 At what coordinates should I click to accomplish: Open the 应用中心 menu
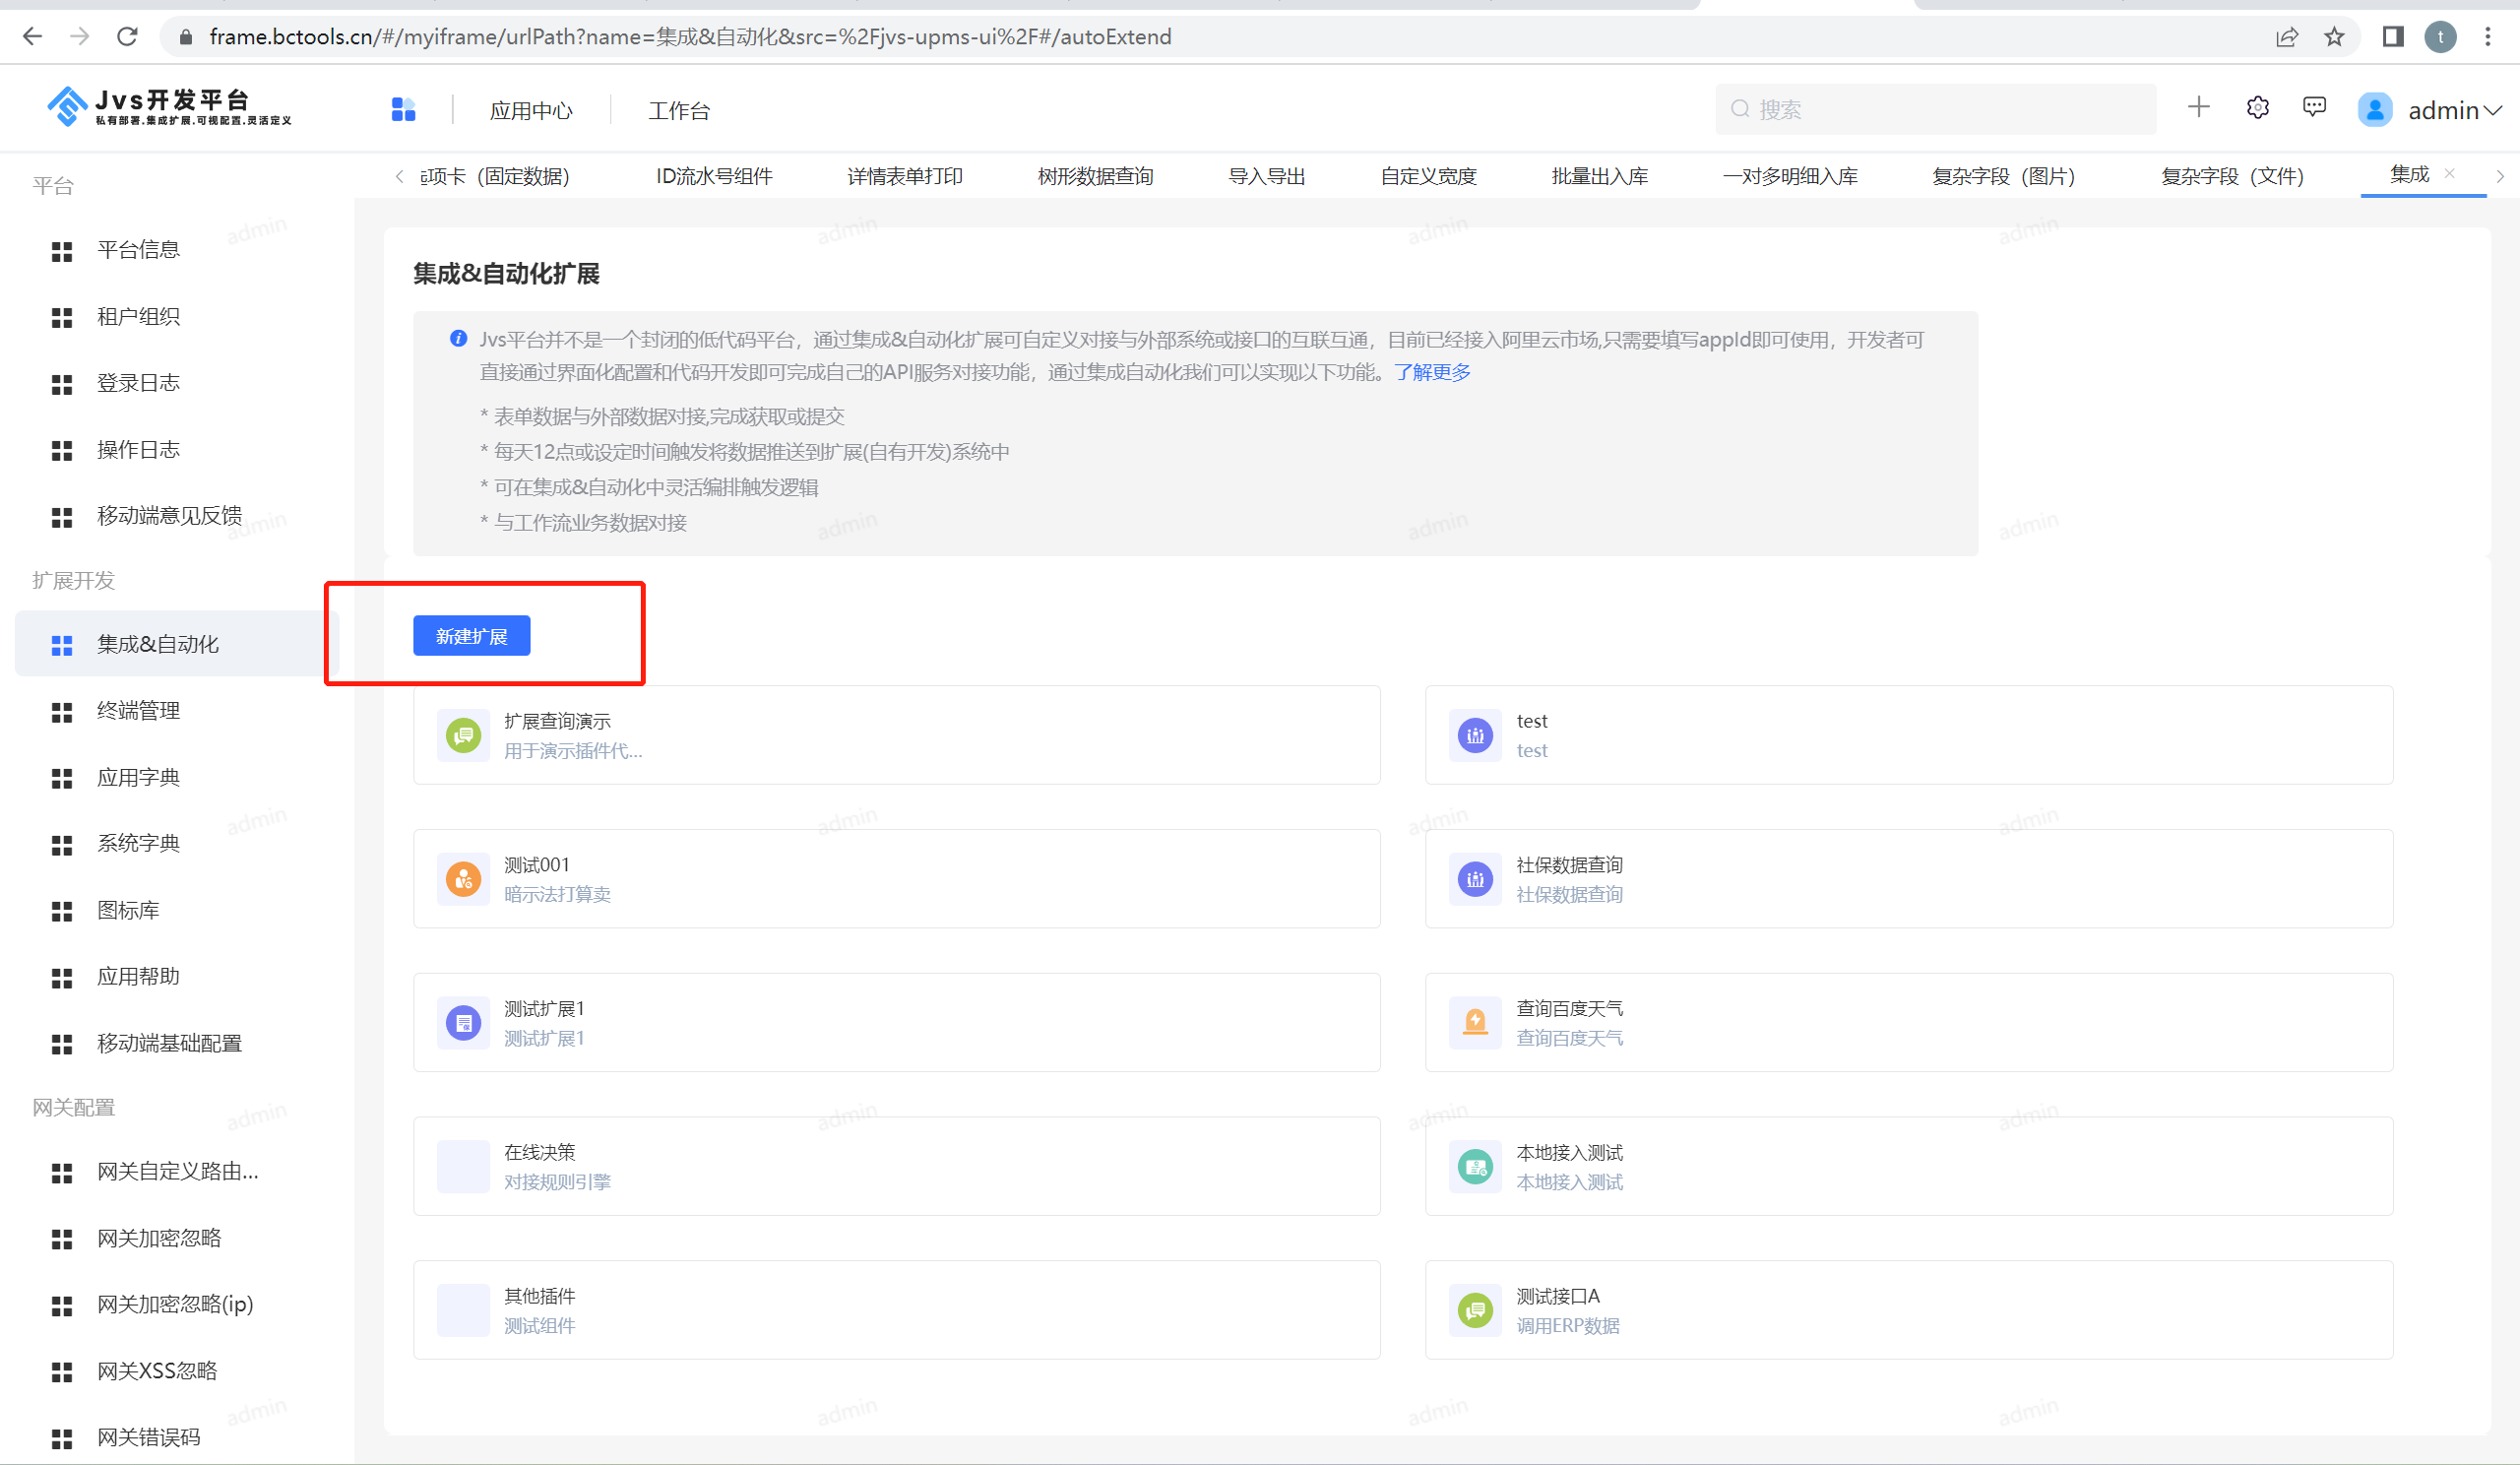point(531,110)
